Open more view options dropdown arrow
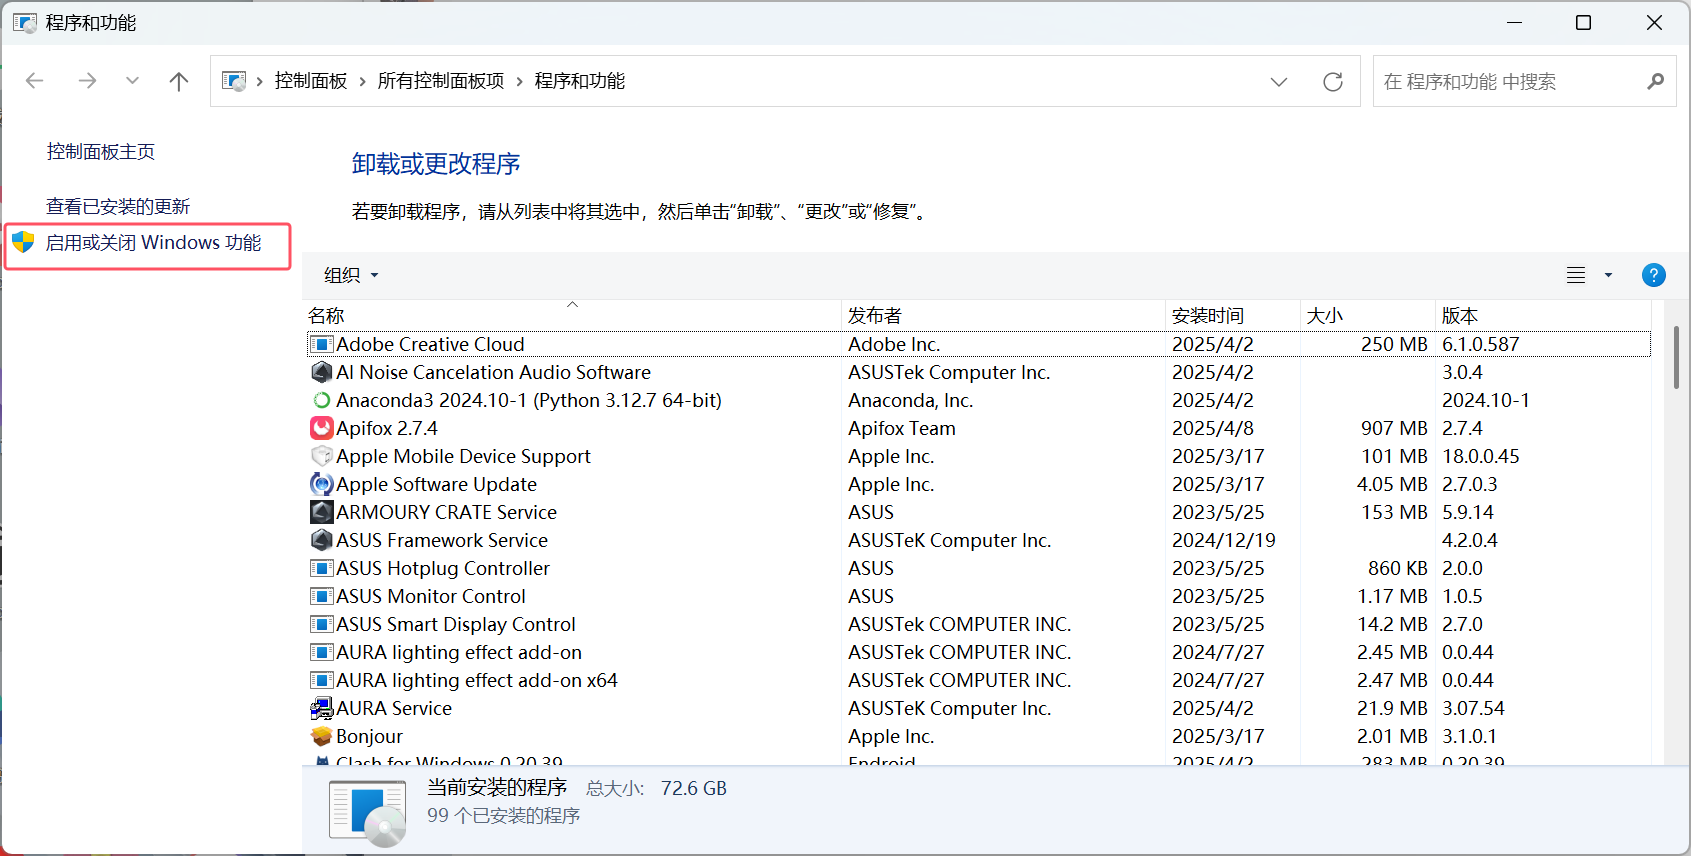This screenshot has height=856, width=1691. [1608, 275]
